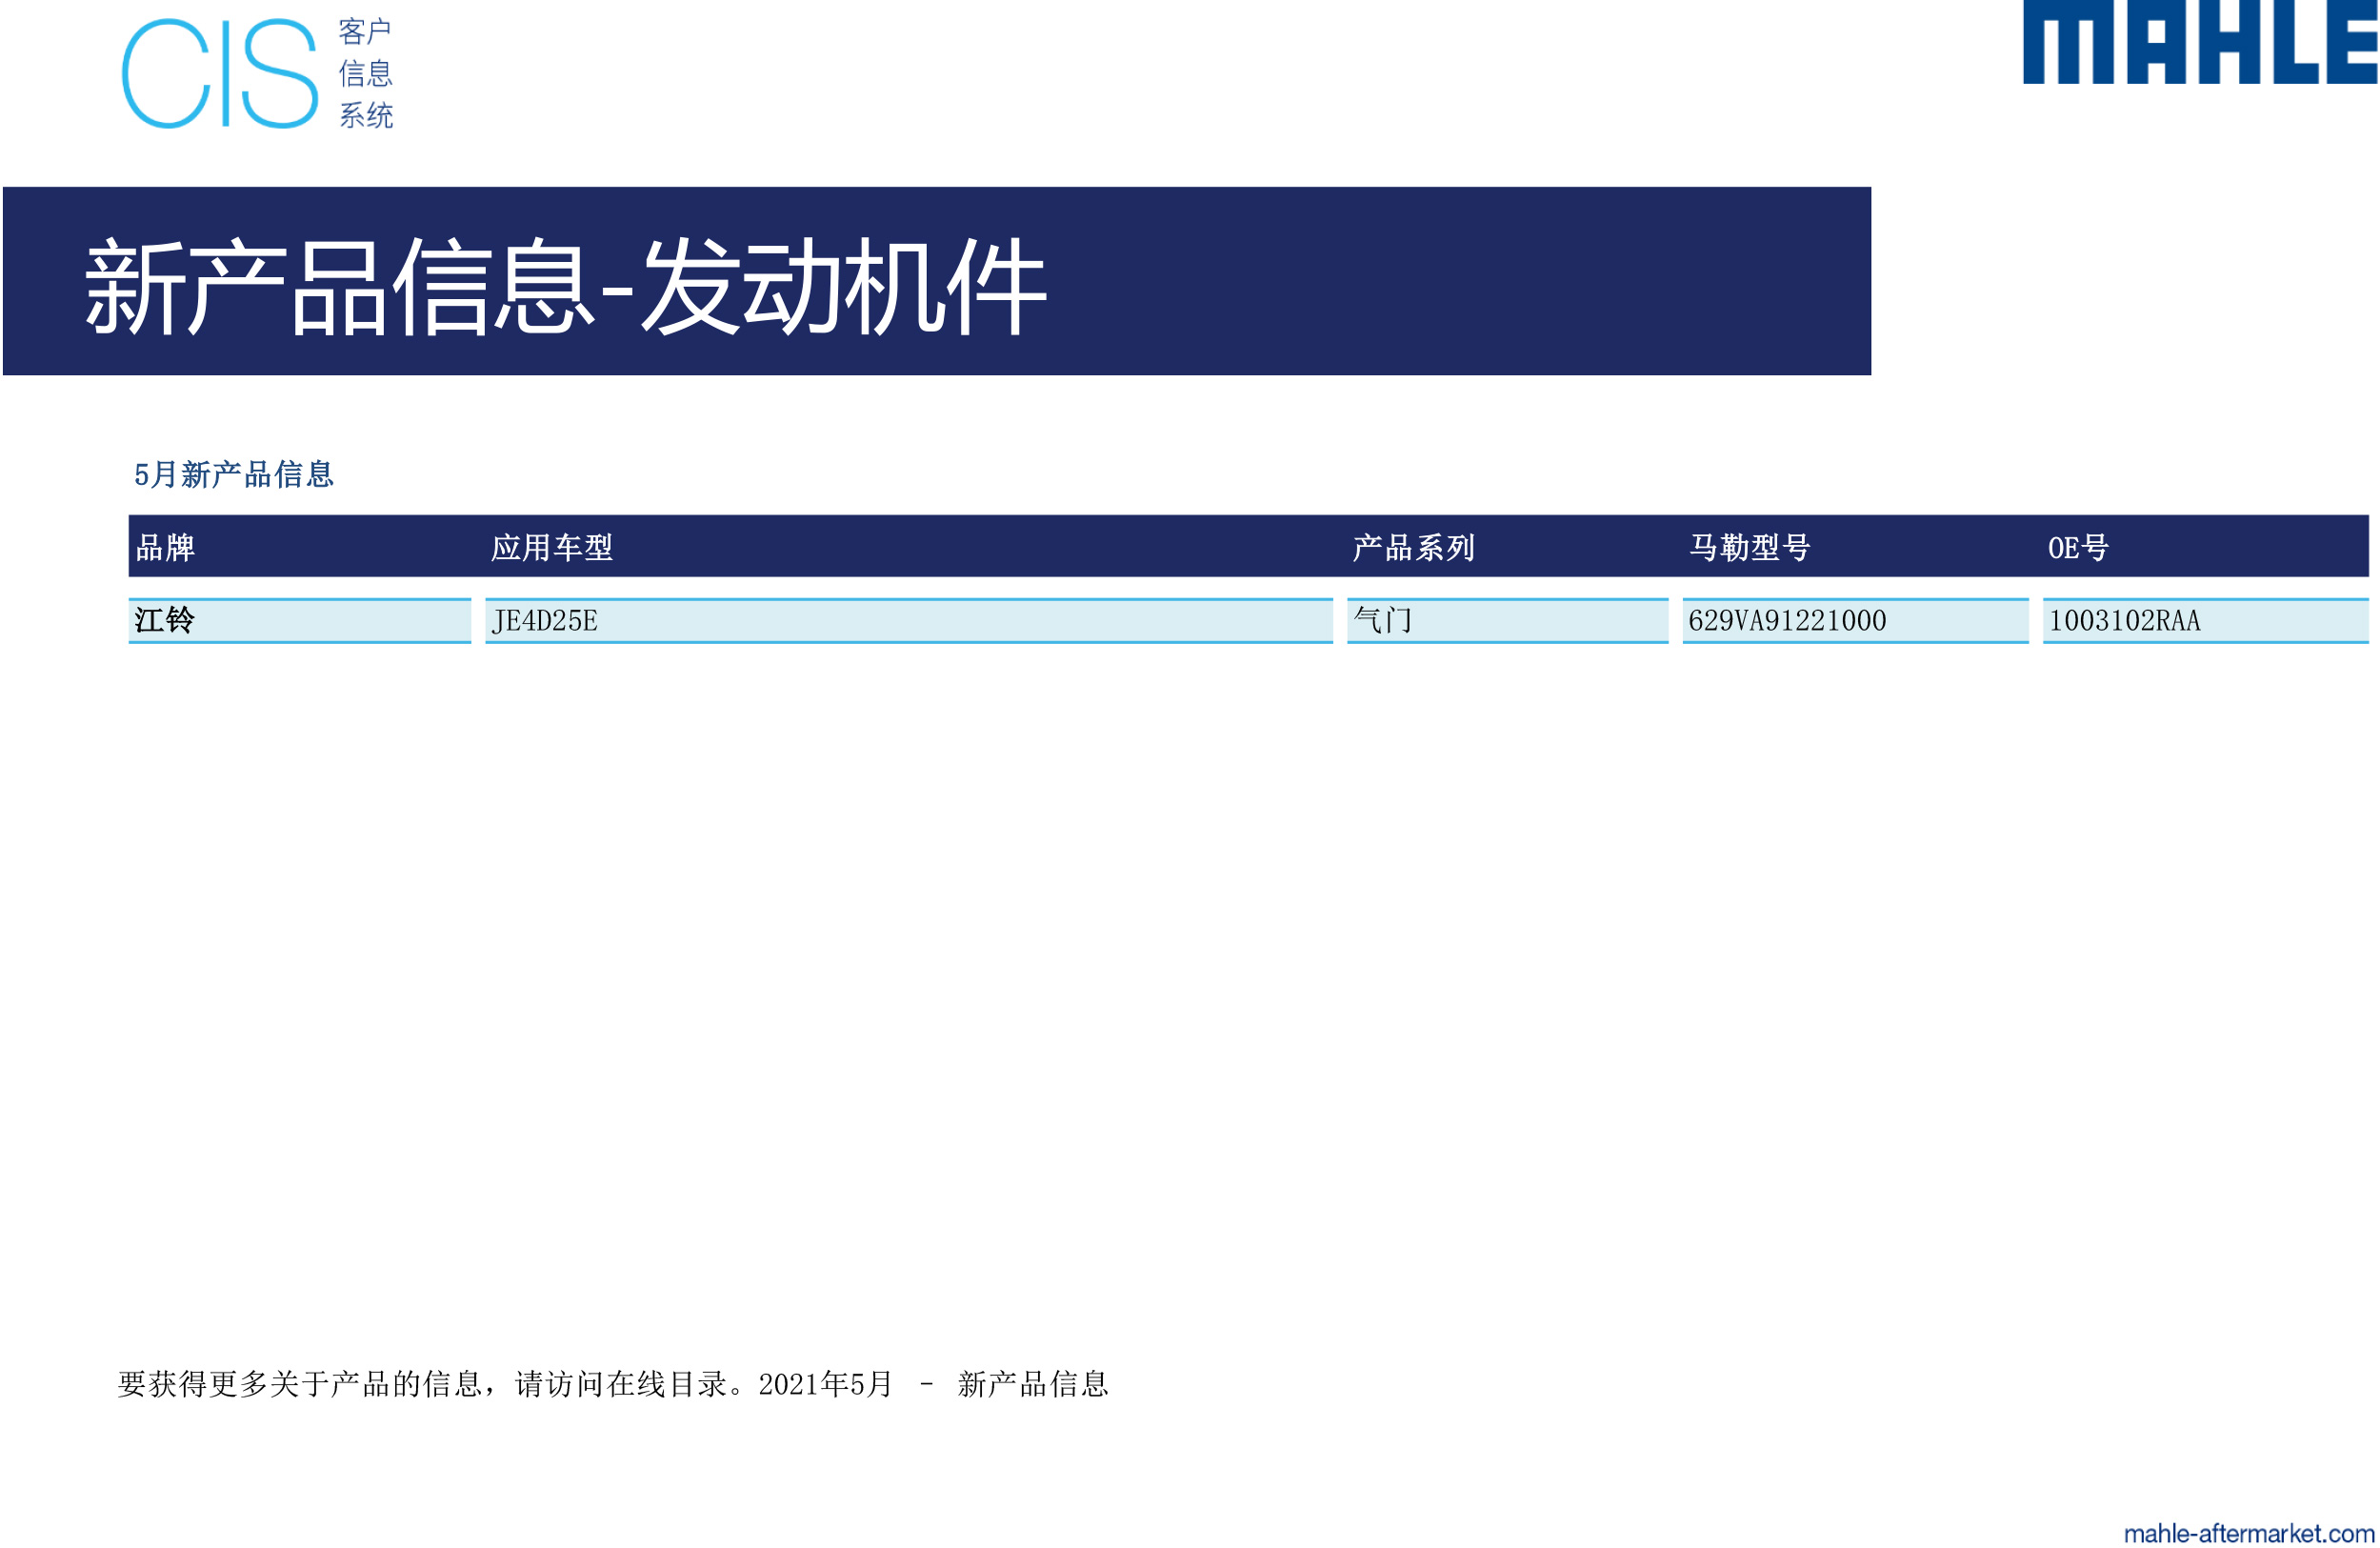Click the 品牌 column header
2380x1548 pixels.
click(x=165, y=547)
